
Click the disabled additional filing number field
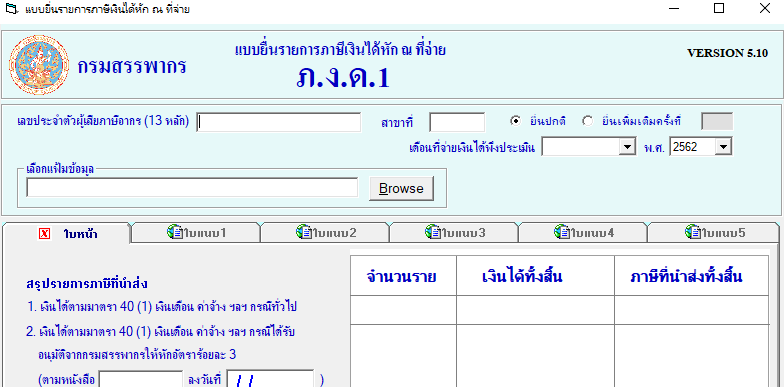pyautogui.click(x=717, y=122)
